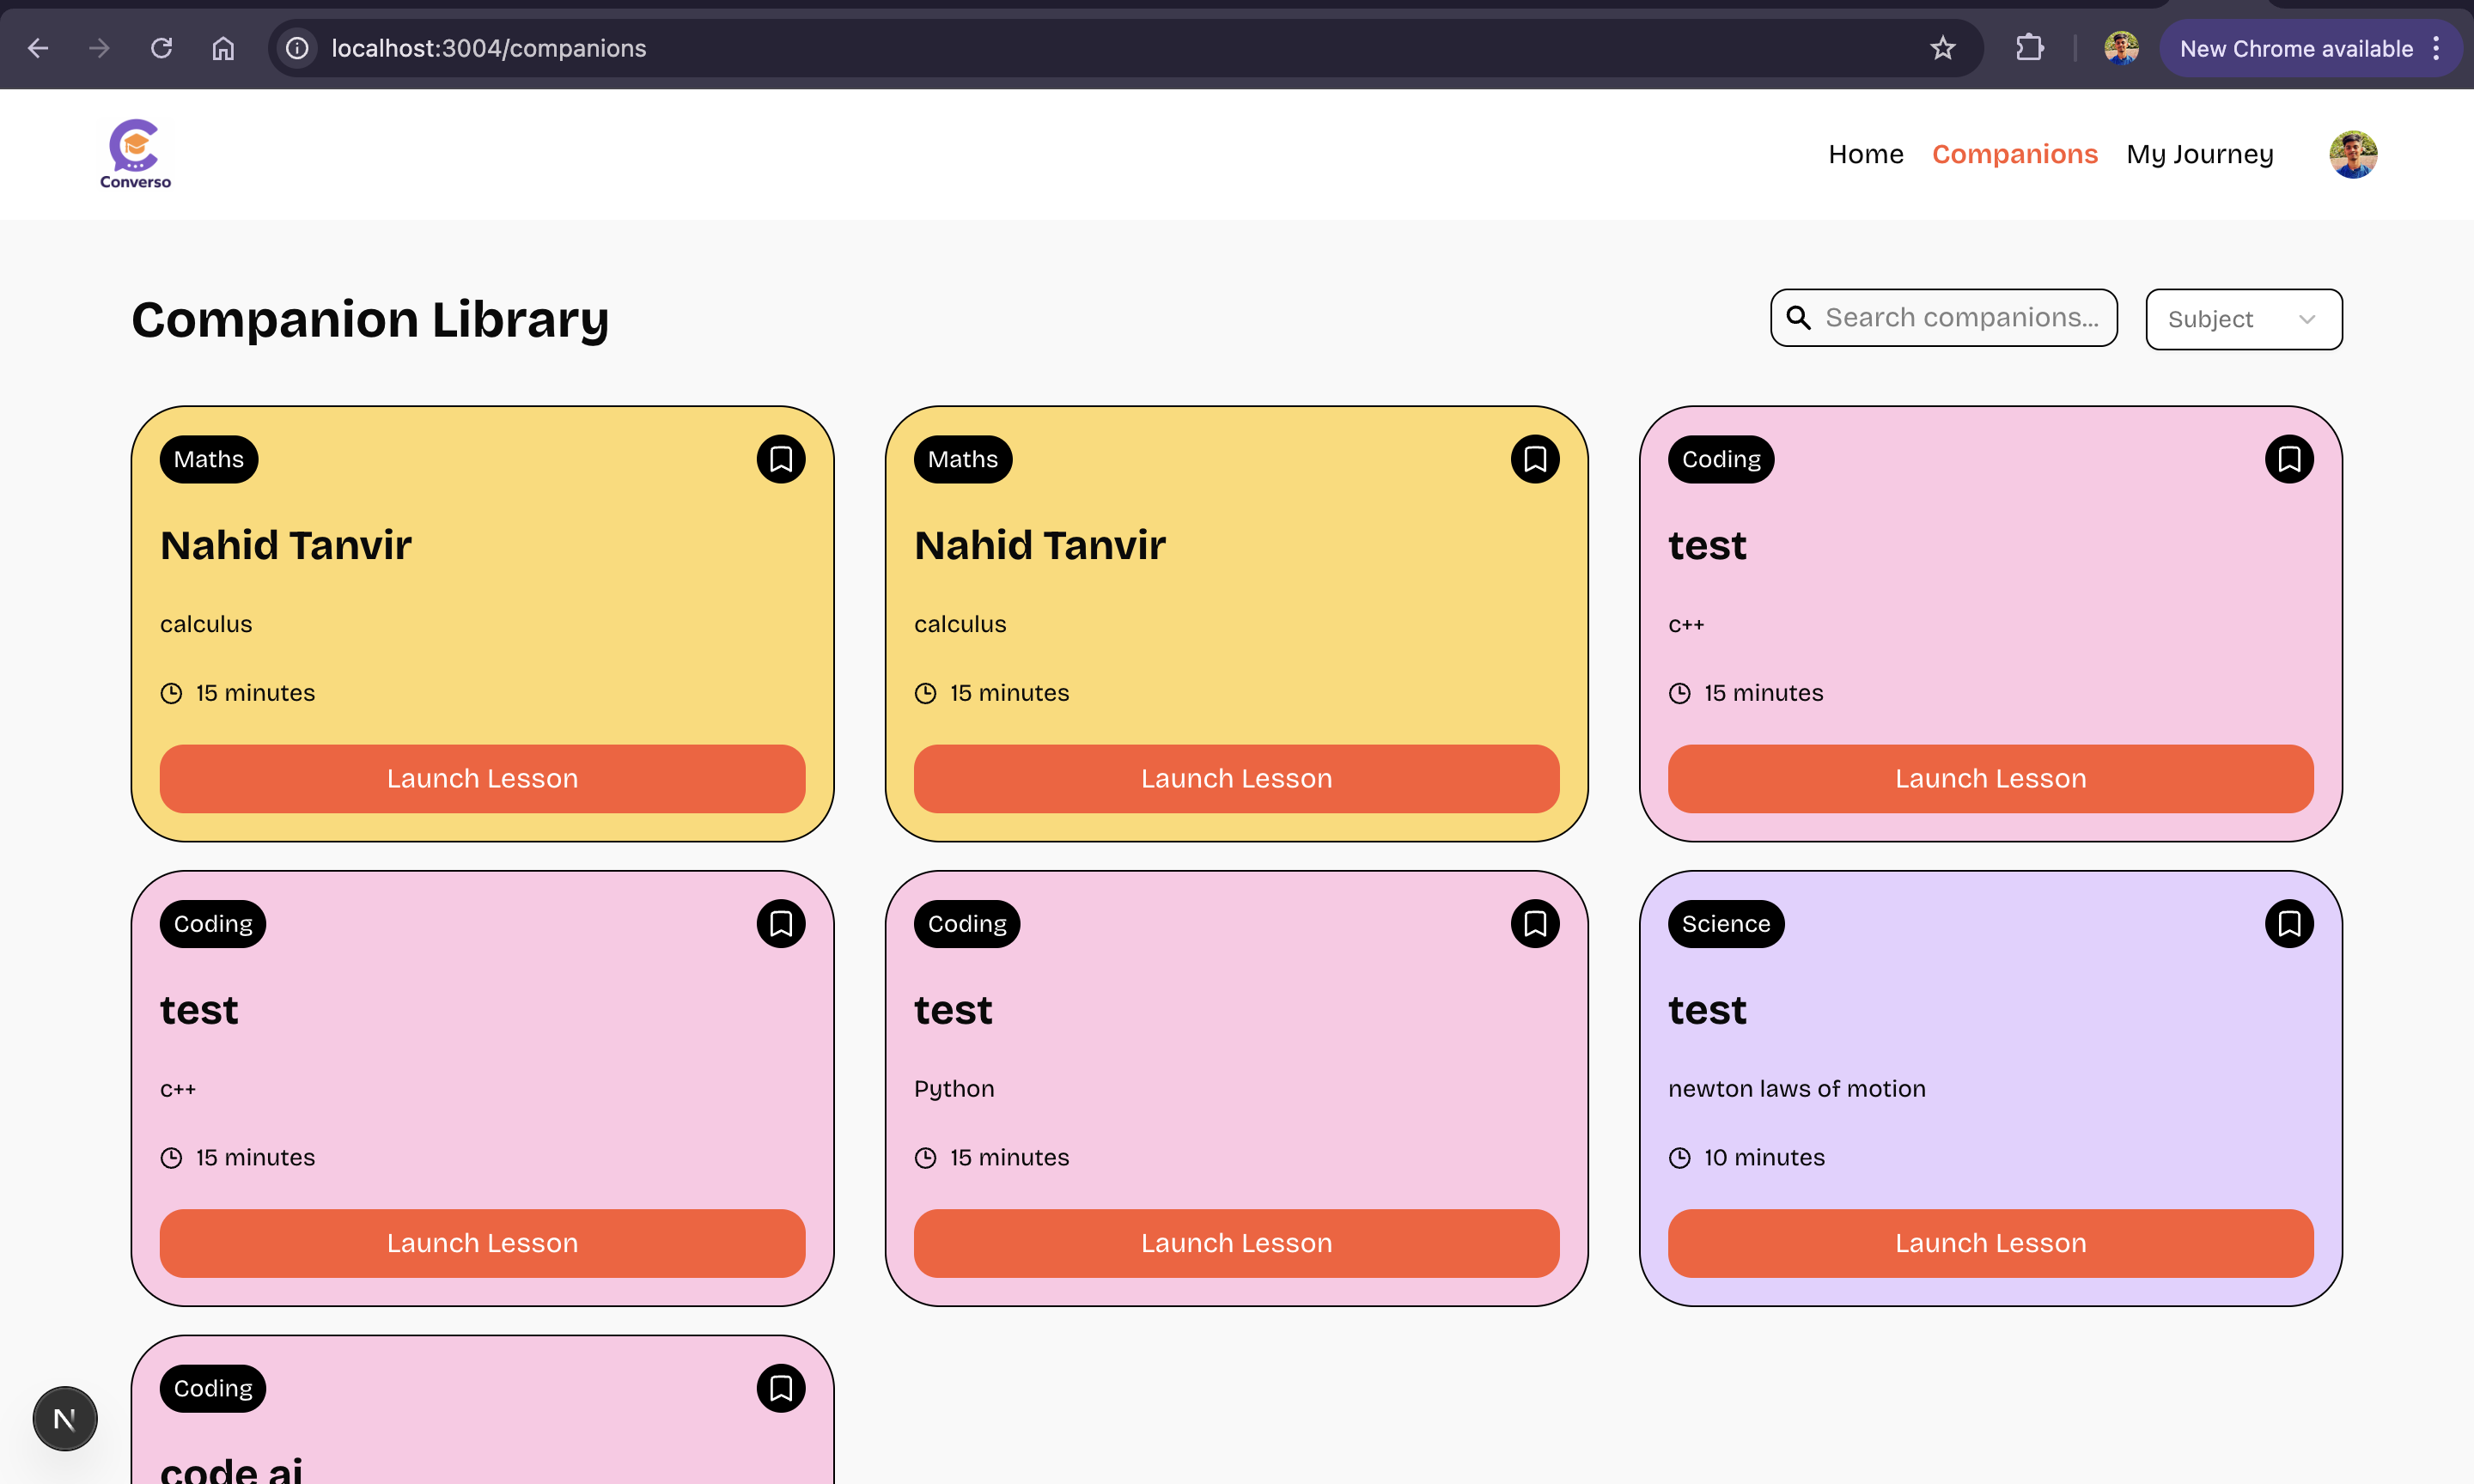The height and width of the screenshot is (1484, 2474).
Task: Click Chrome extensions puzzle icon
Action: [x=2029, y=48]
